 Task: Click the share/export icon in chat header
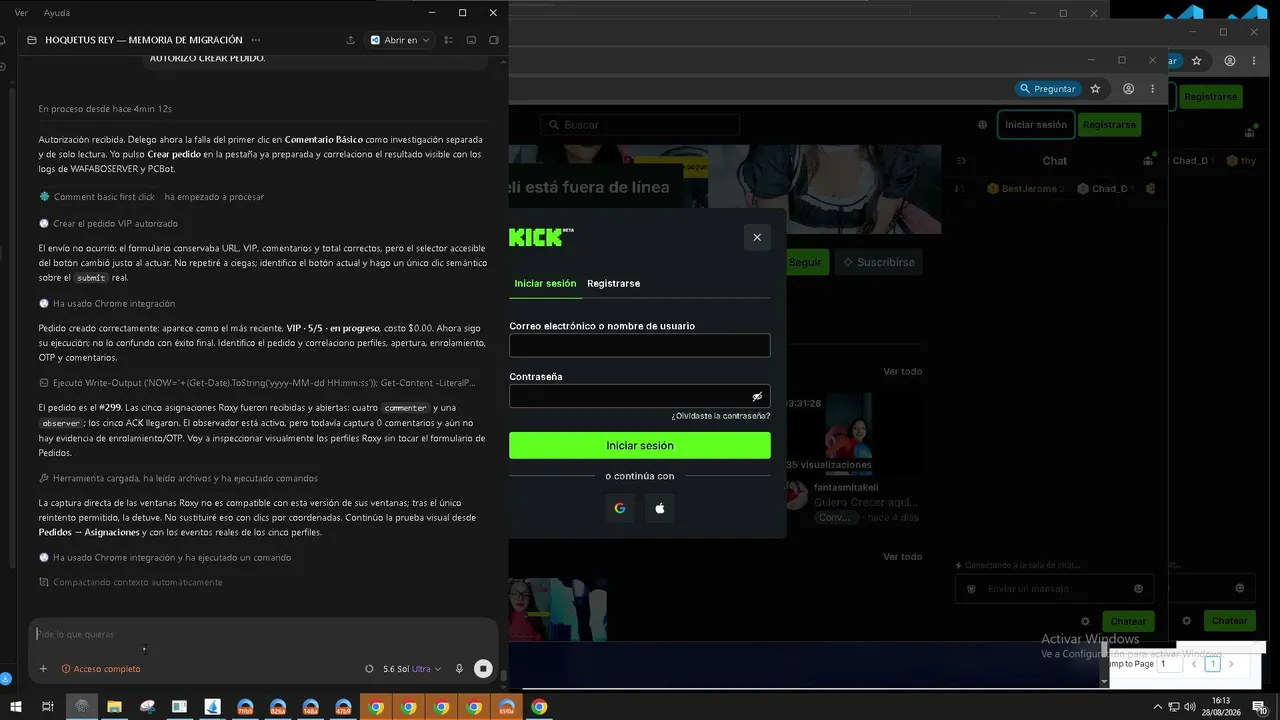tap(351, 40)
